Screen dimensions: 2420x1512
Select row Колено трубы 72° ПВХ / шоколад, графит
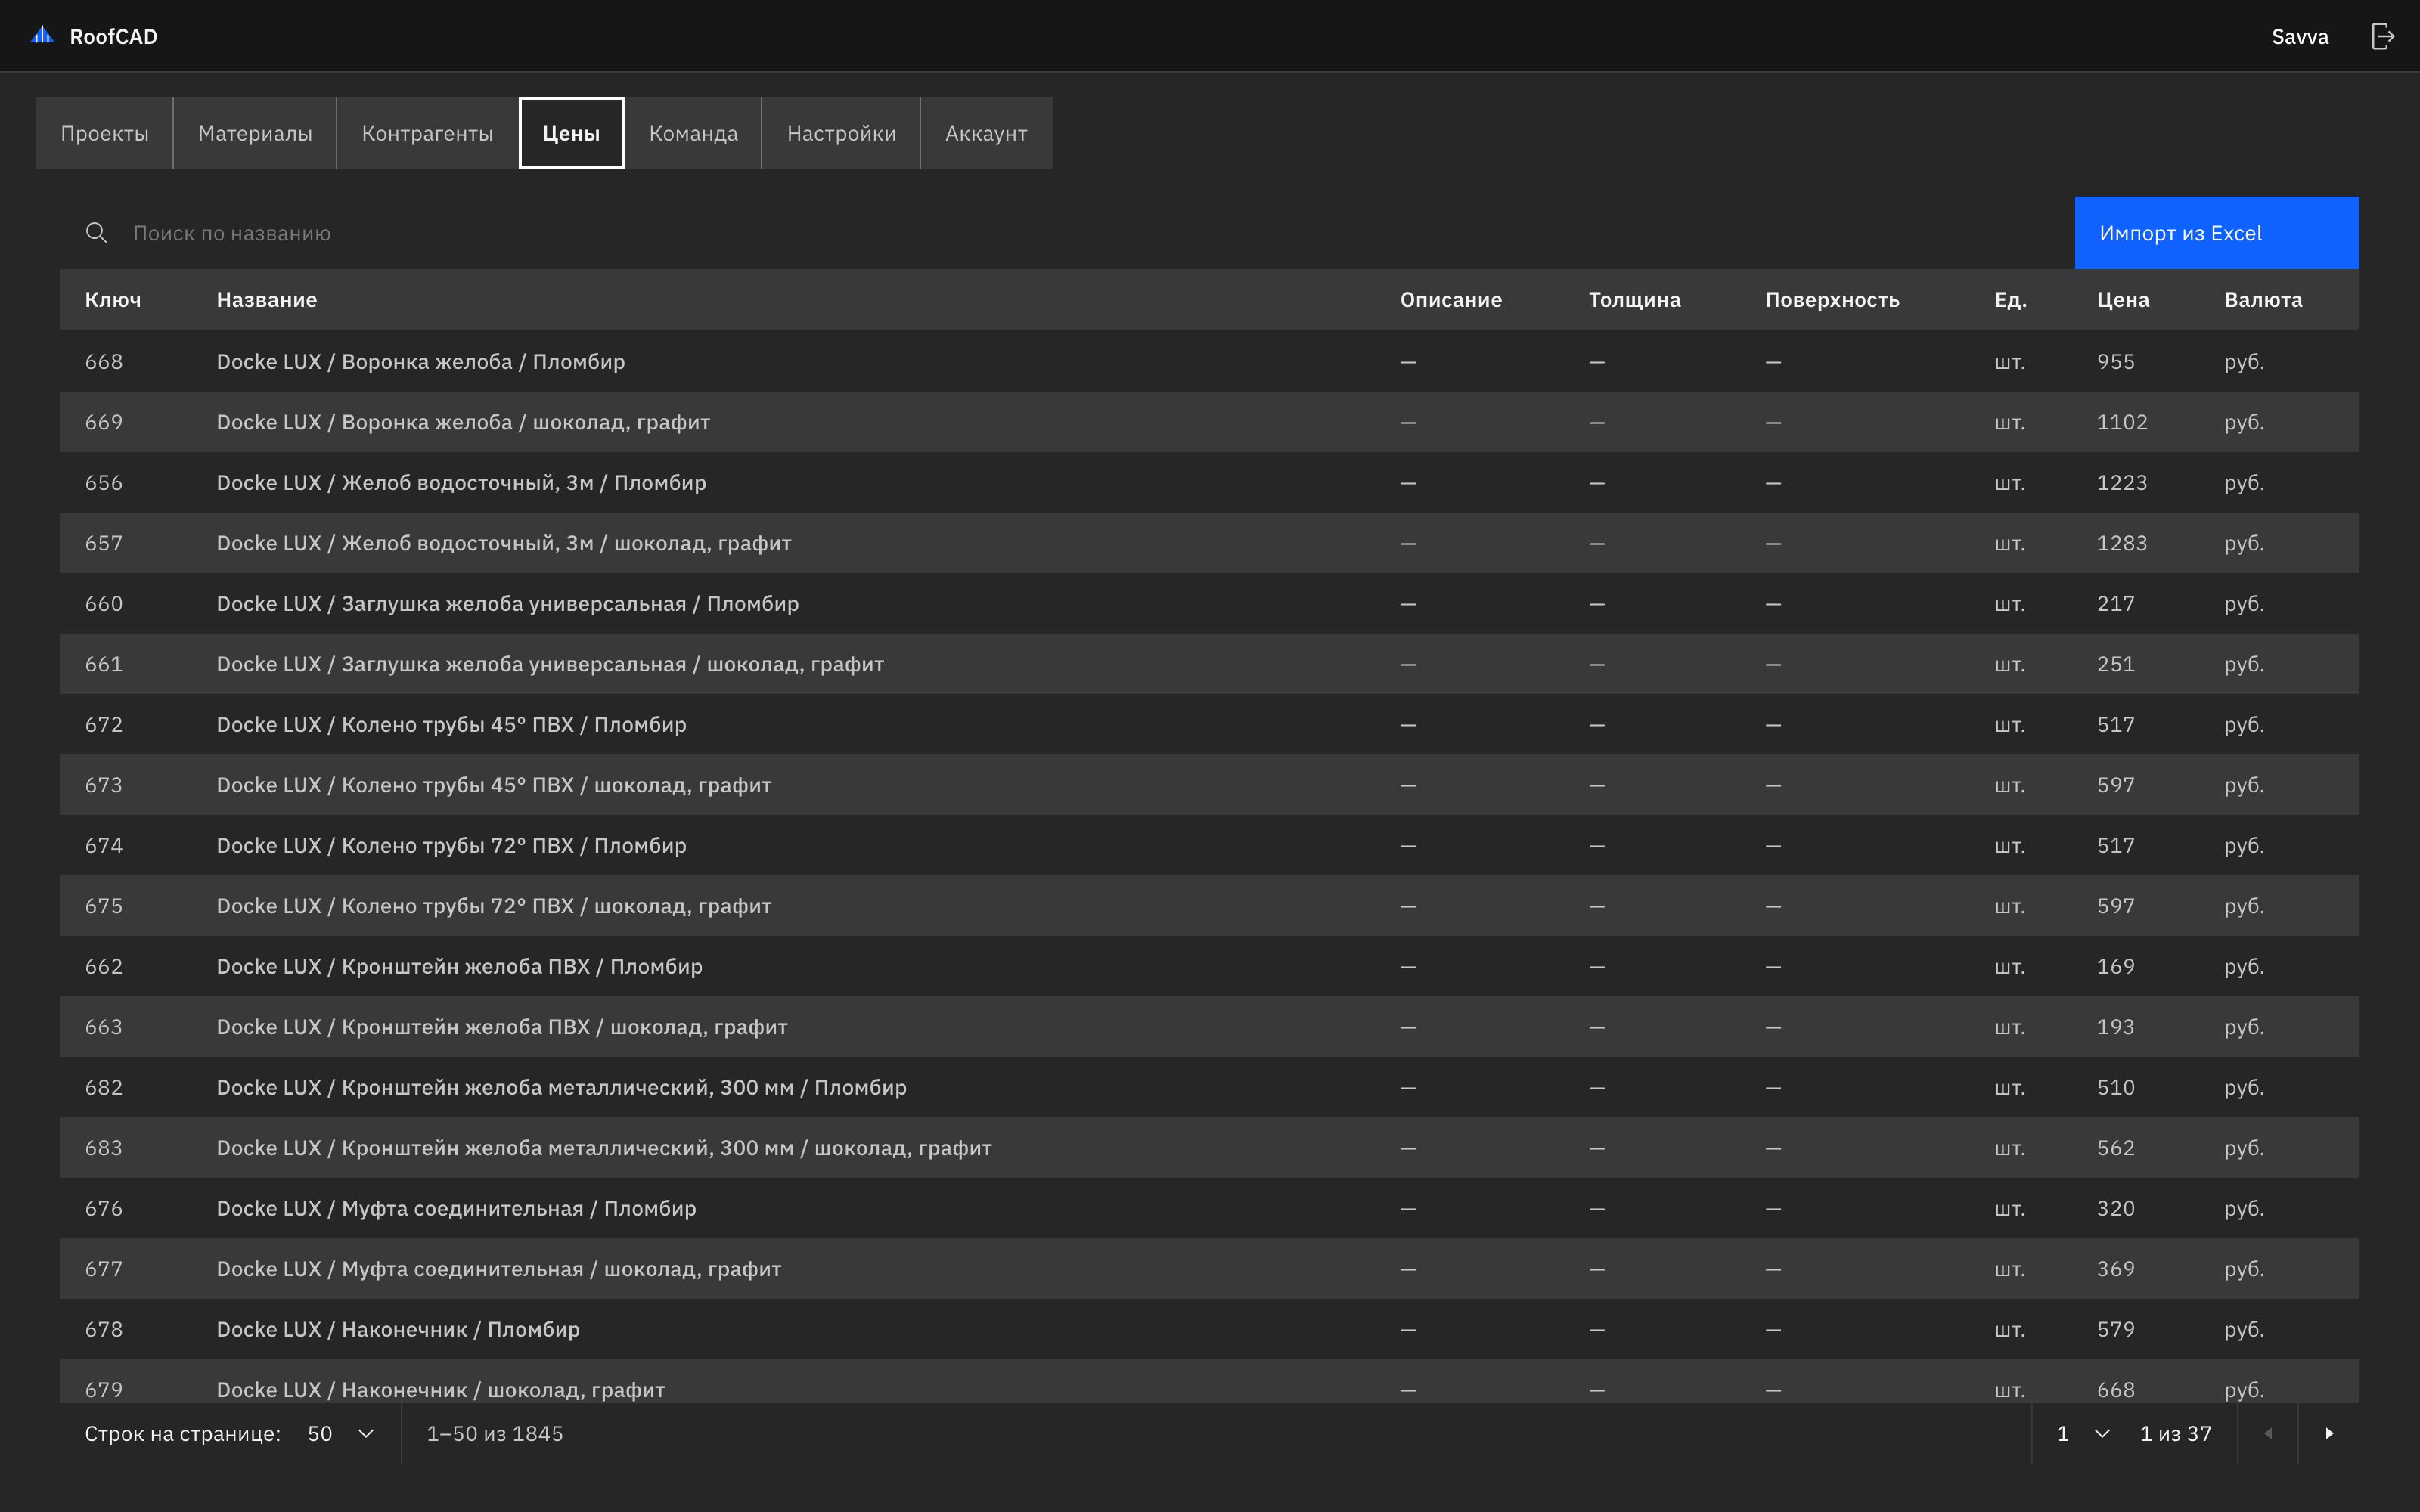coord(1210,906)
